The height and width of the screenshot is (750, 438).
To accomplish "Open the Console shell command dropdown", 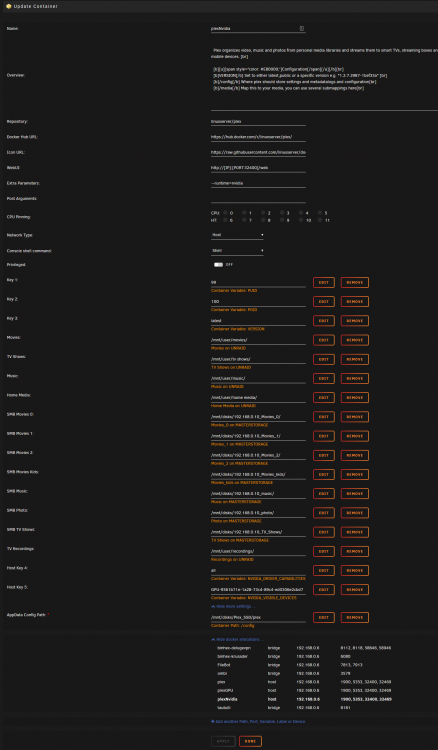I will pyautogui.click(x=237, y=251).
